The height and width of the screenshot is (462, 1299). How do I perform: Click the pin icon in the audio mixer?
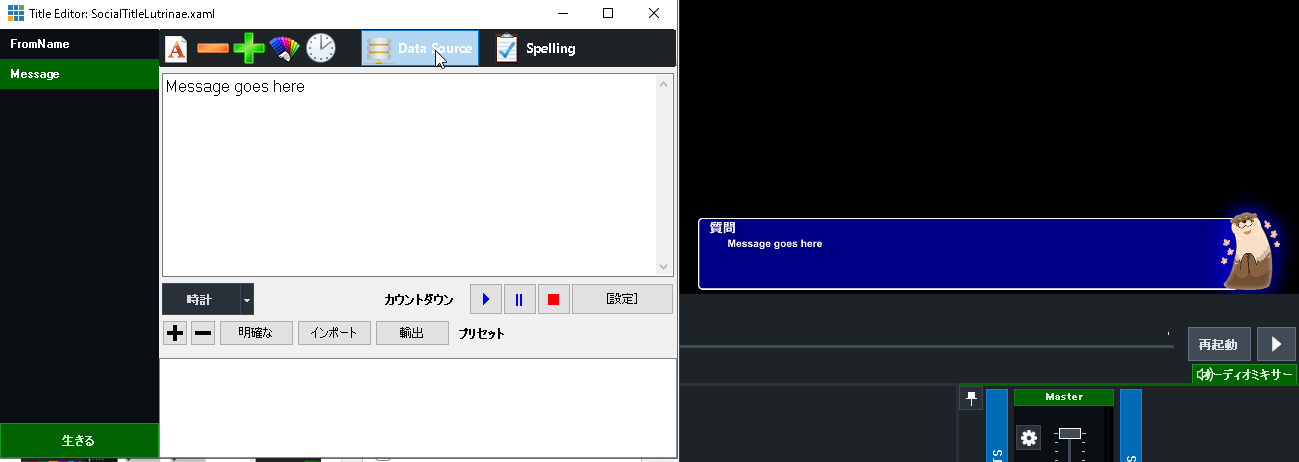(x=971, y=399)
